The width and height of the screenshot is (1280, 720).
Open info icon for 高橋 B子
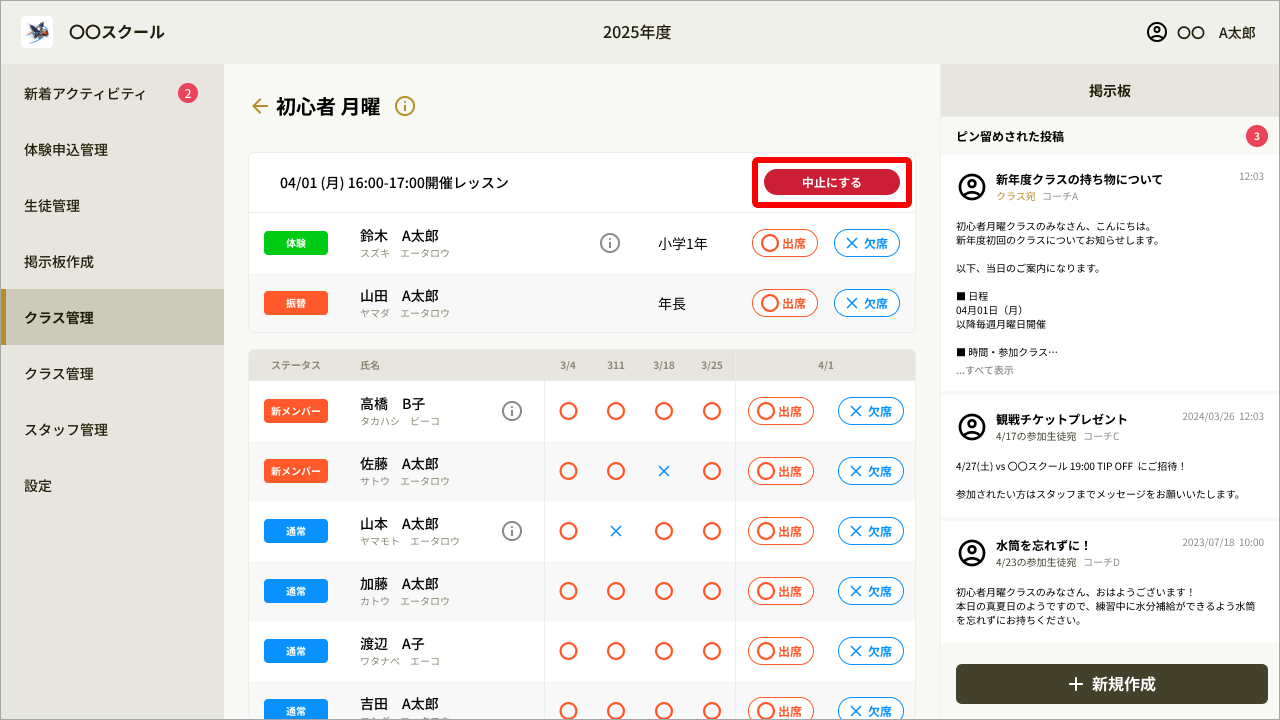click(x=512, y=411)
